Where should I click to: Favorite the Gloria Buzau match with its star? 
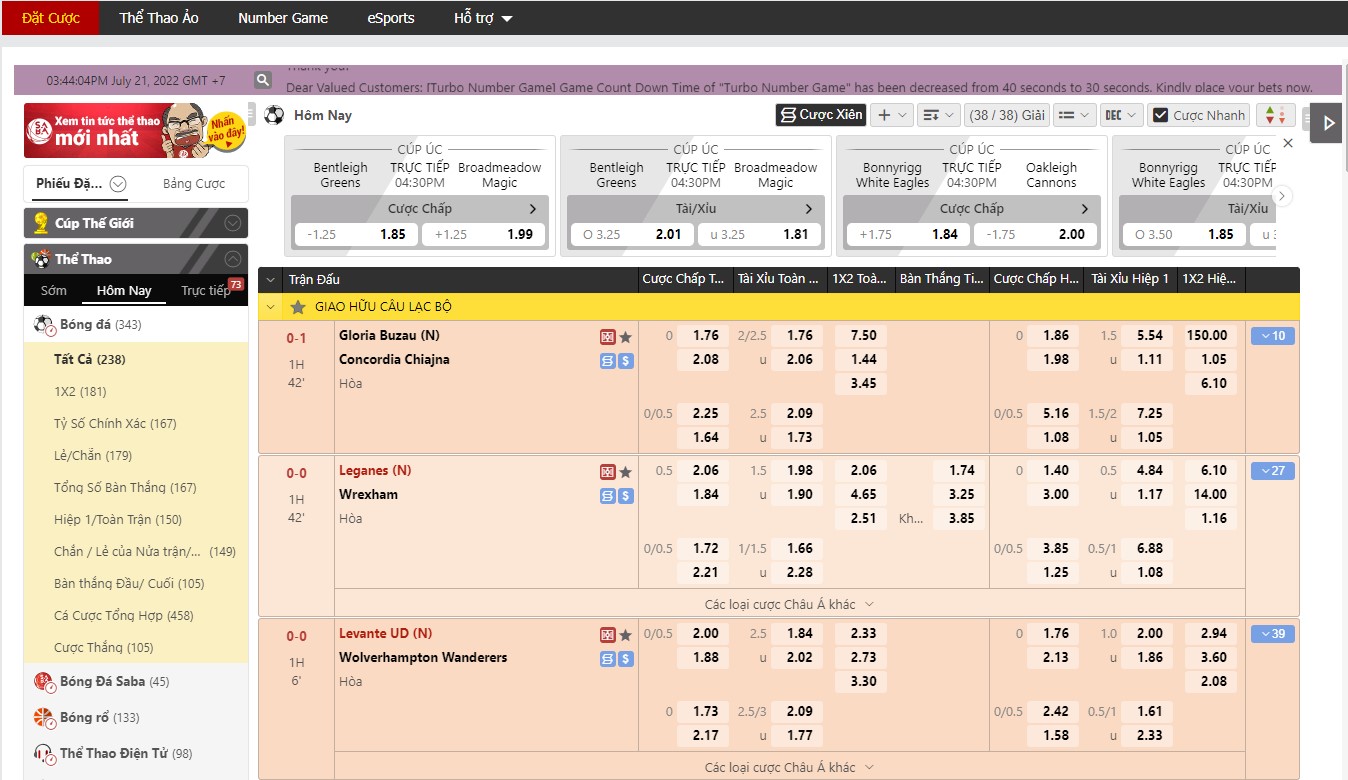(x=625, y=337)
